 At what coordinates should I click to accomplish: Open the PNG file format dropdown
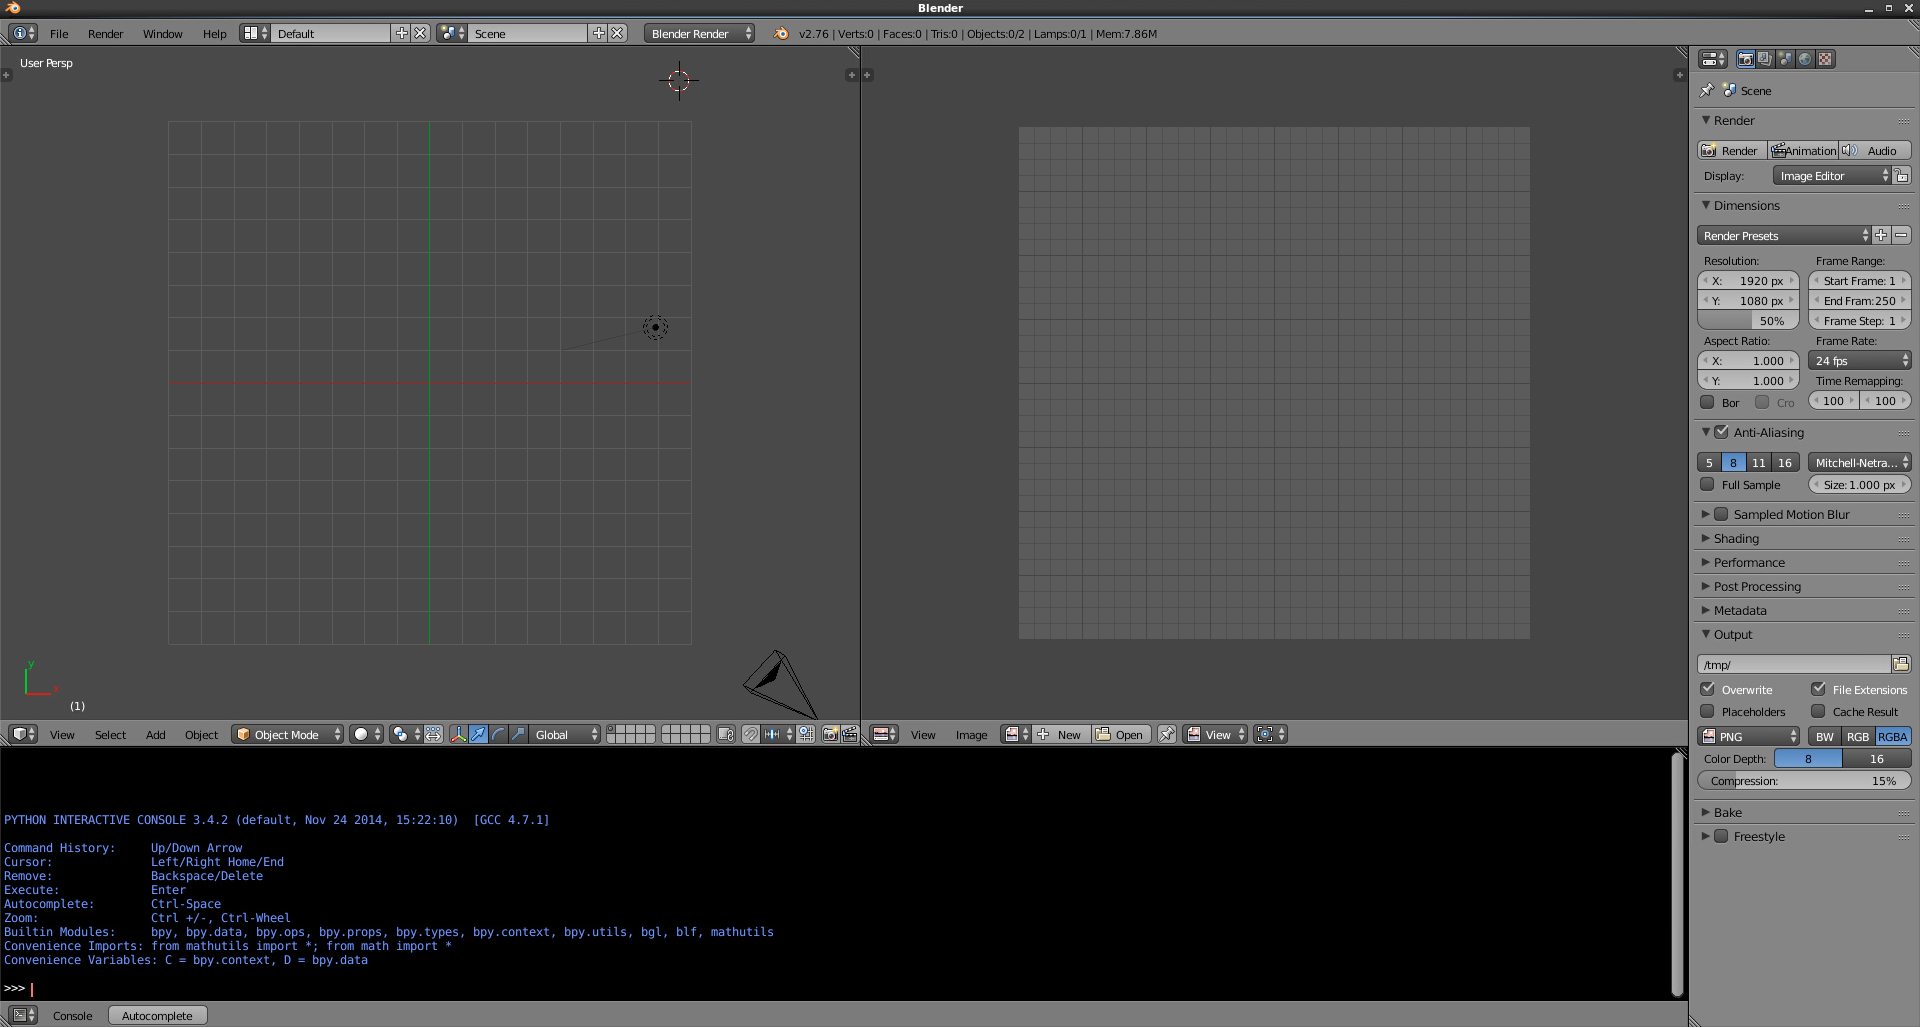[1748, 737]
